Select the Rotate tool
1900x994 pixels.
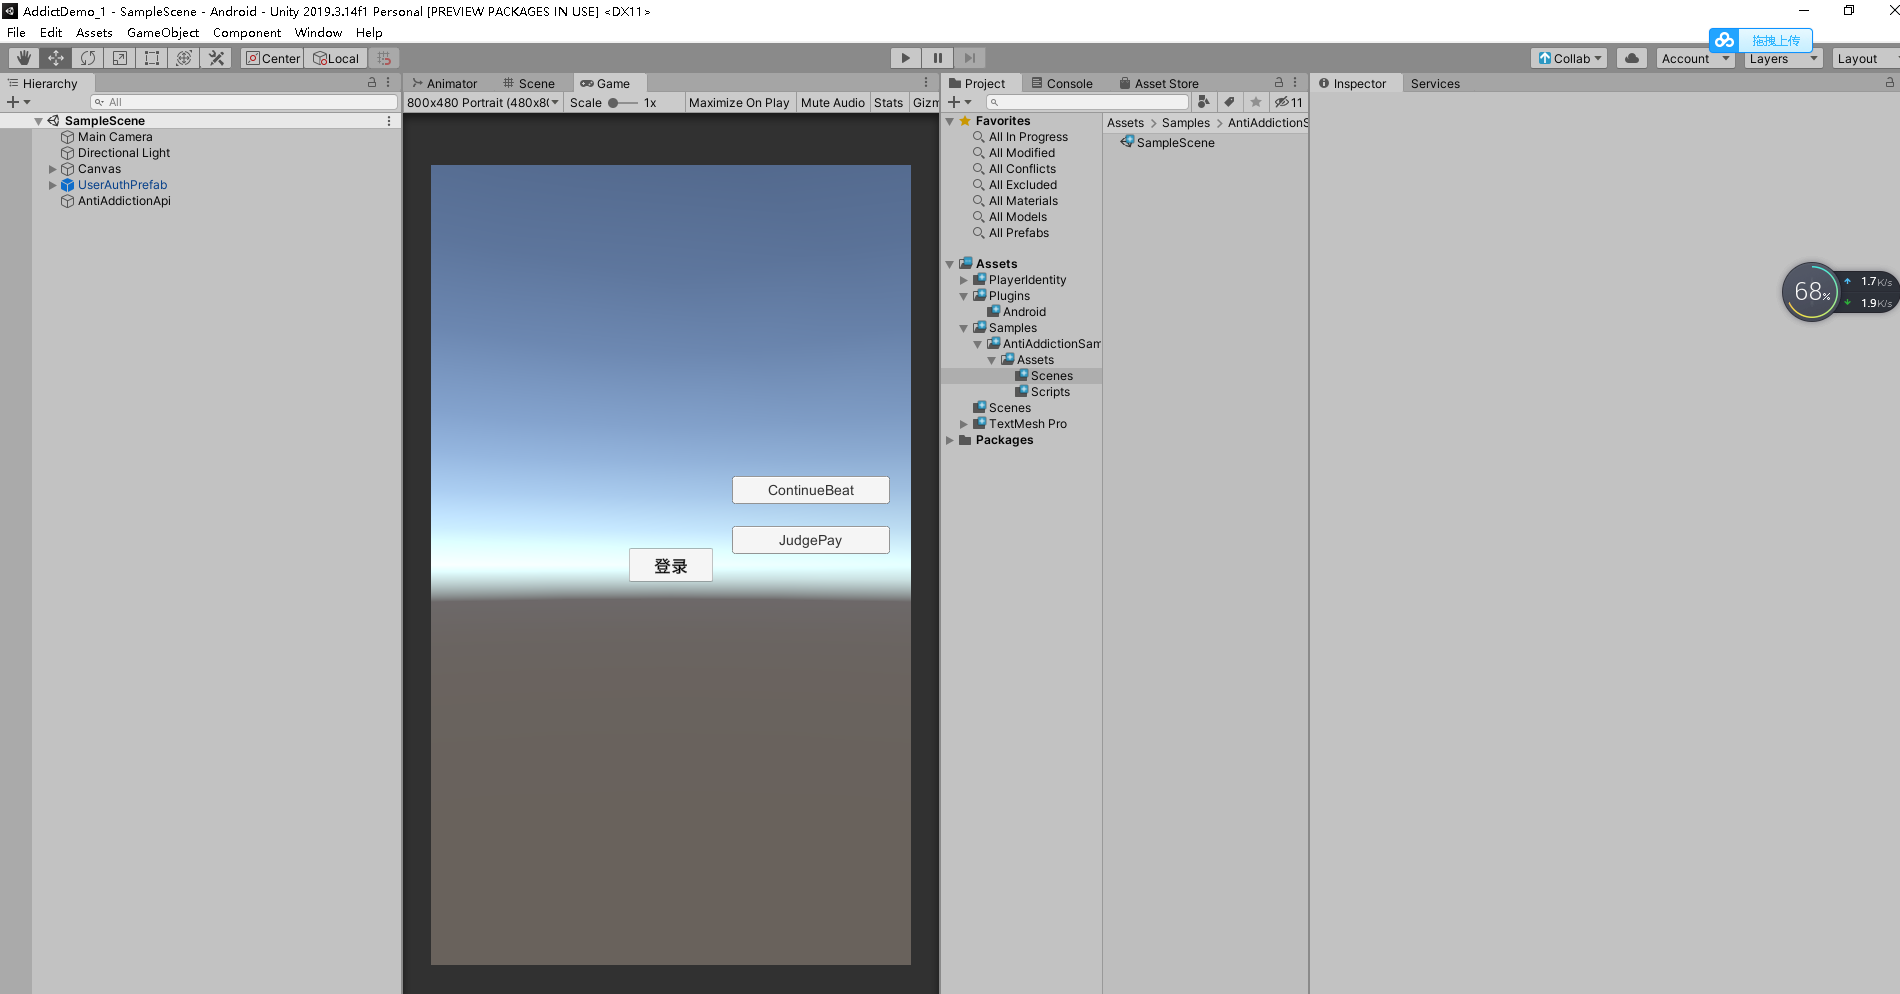tap(88, 58)
